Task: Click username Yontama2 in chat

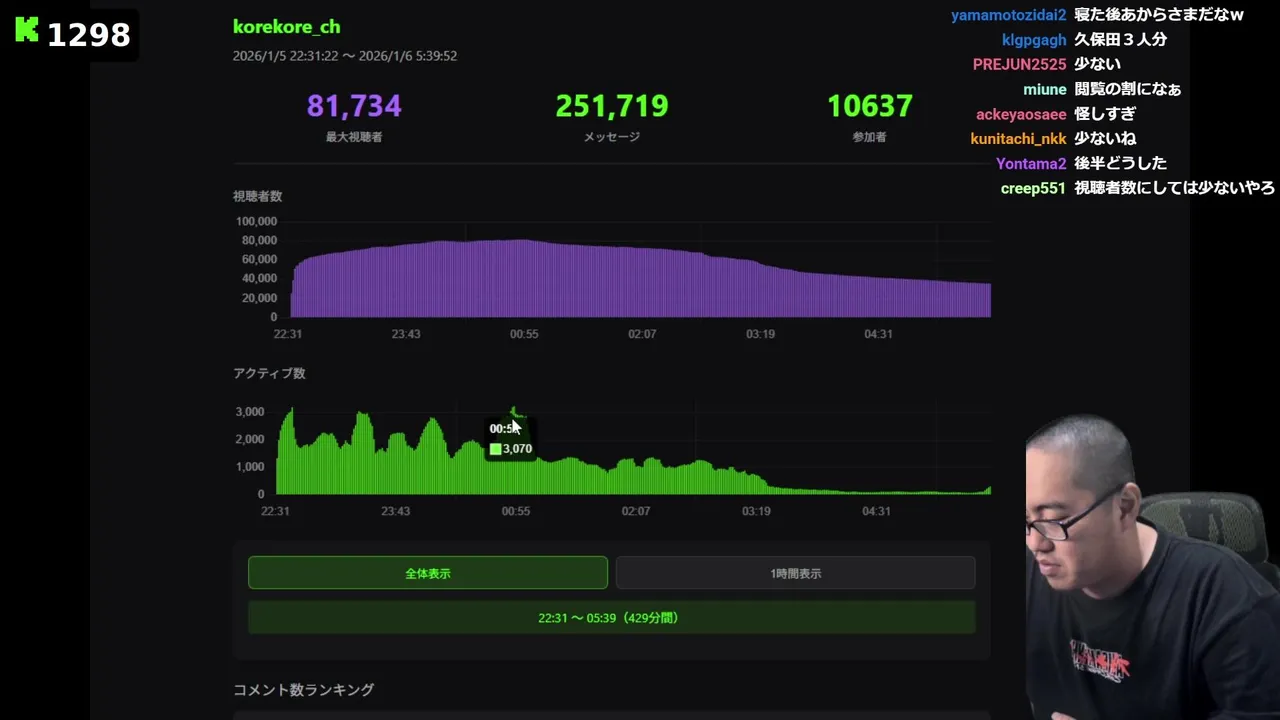Action: pos(1031,163)
